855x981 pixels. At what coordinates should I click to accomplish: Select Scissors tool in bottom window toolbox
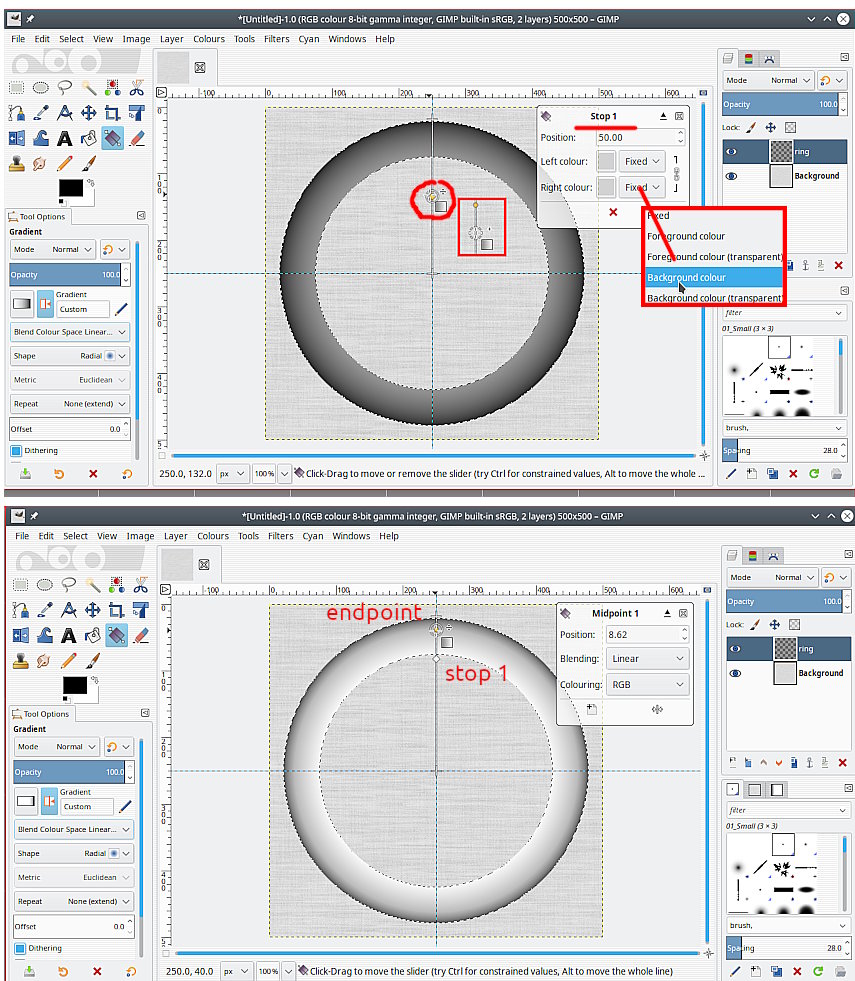[141, 585]
